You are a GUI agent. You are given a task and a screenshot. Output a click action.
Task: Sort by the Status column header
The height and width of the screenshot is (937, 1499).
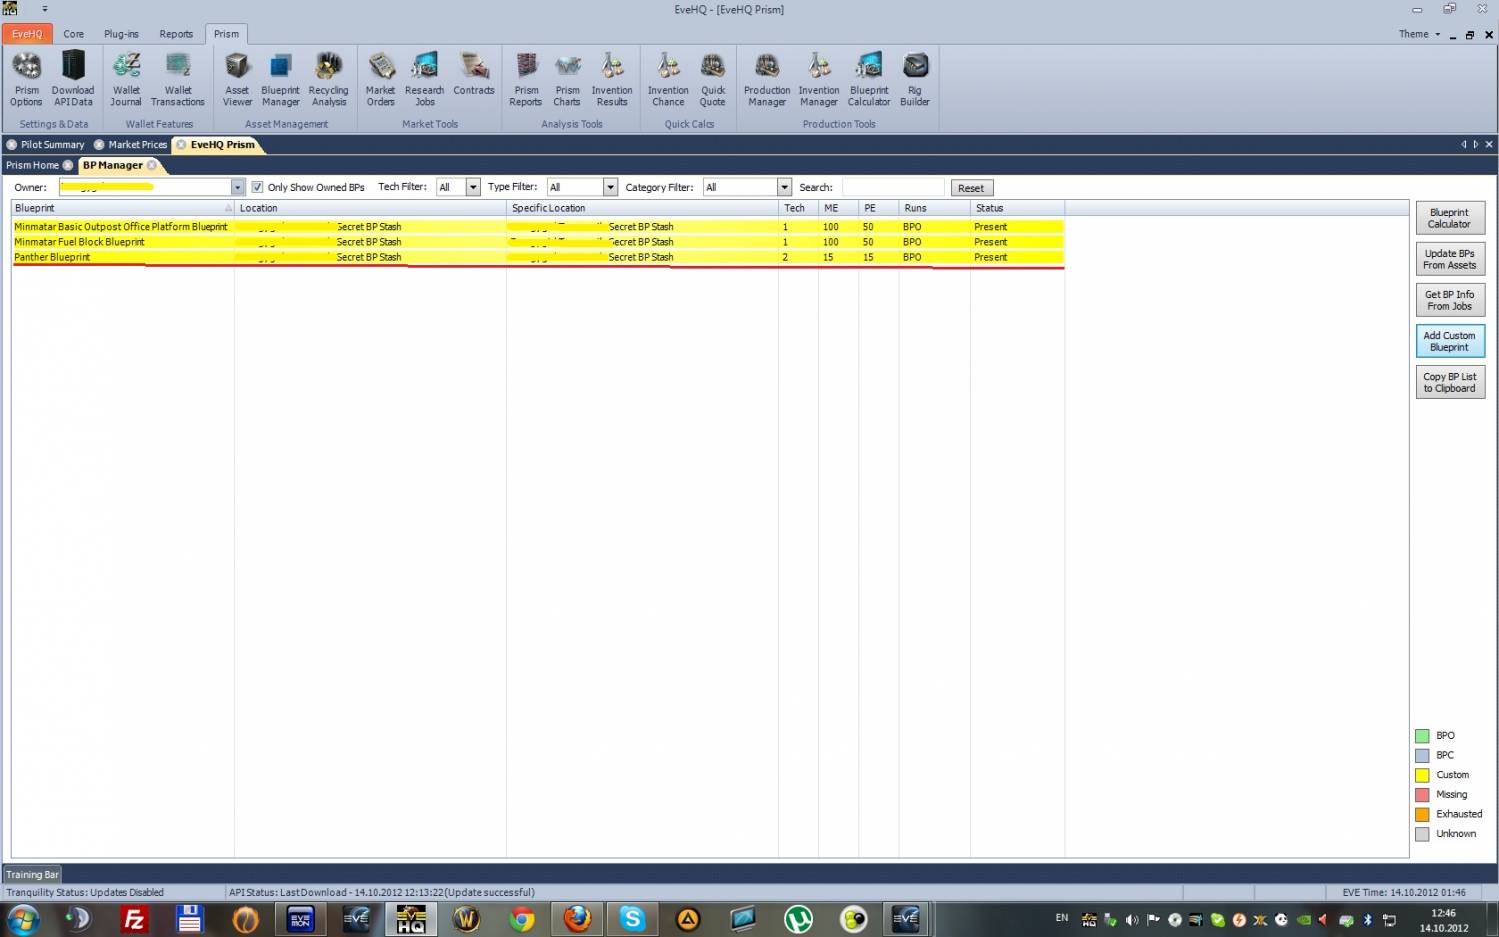click(1017, 208)
